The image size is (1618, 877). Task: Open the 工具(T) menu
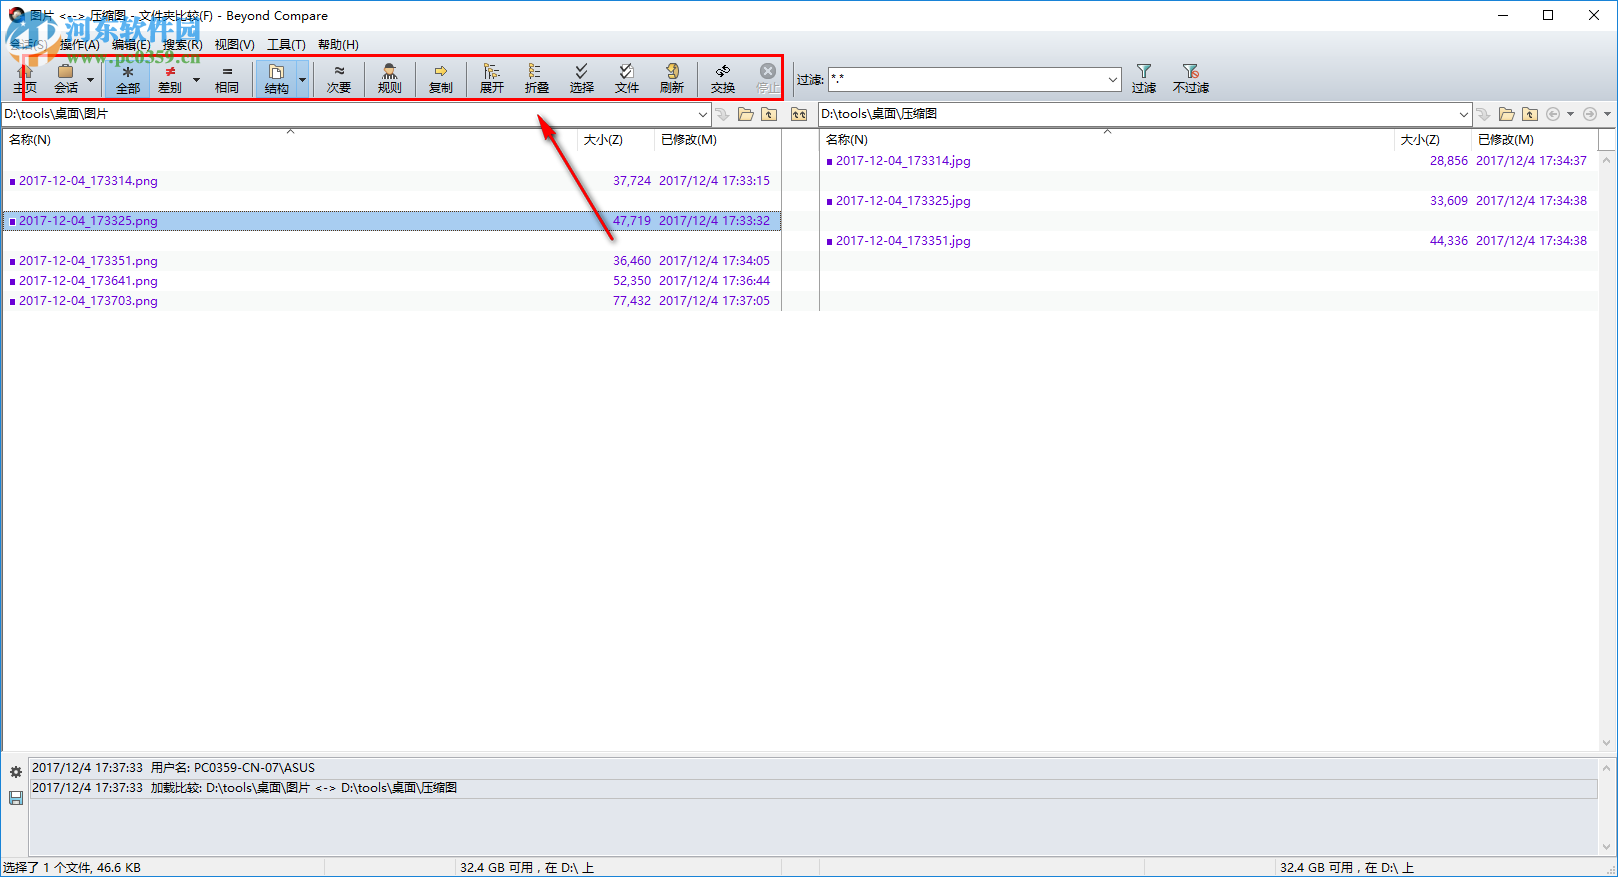pyautogui.click(x=286, y=44)
